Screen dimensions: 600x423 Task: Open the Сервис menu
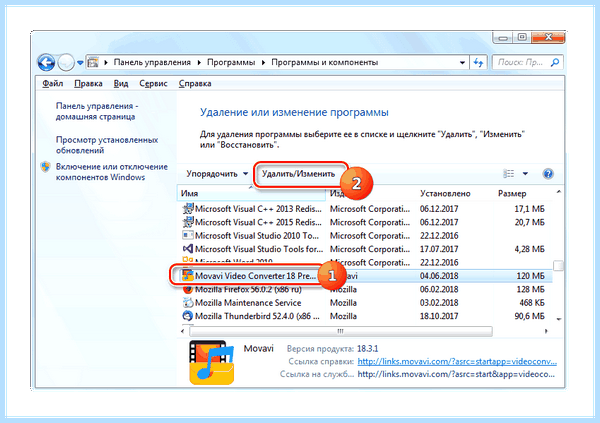(x=153, y=83)
